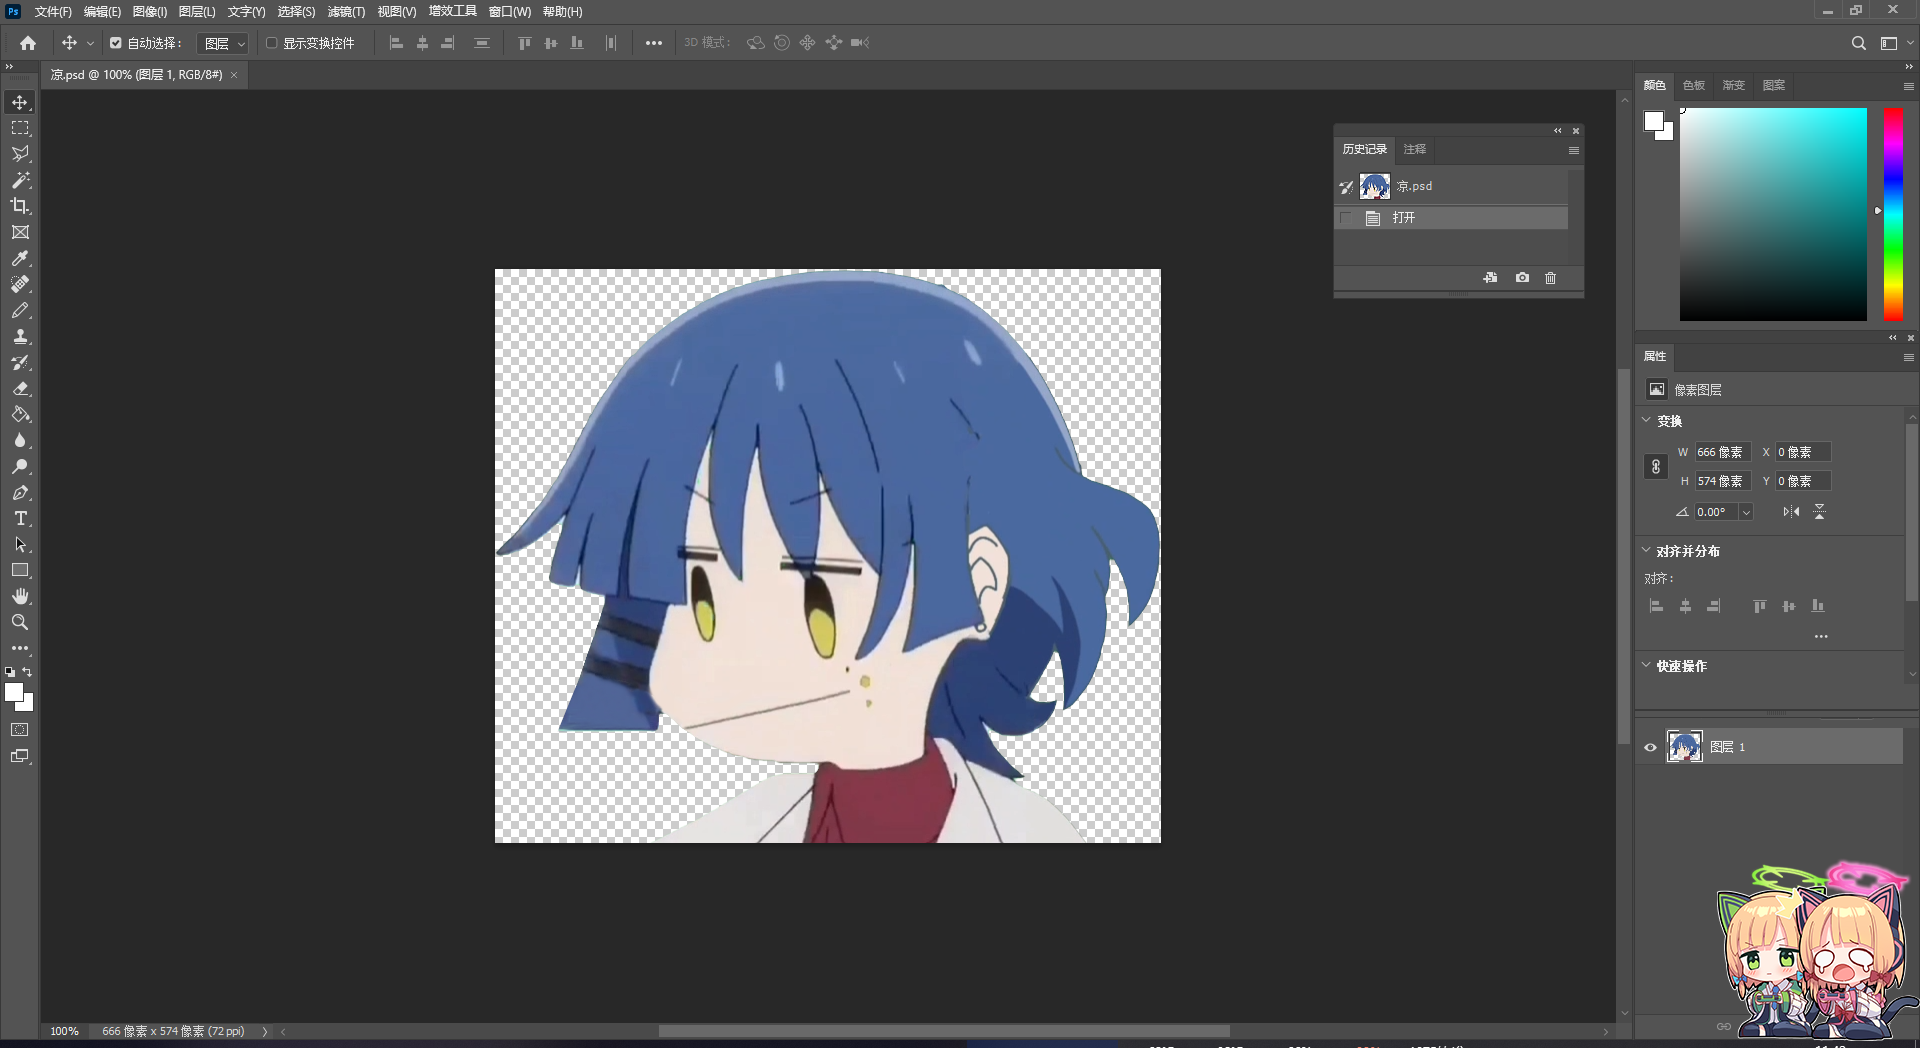
Task: Select the Brush tool
Action: pos(20,310)
